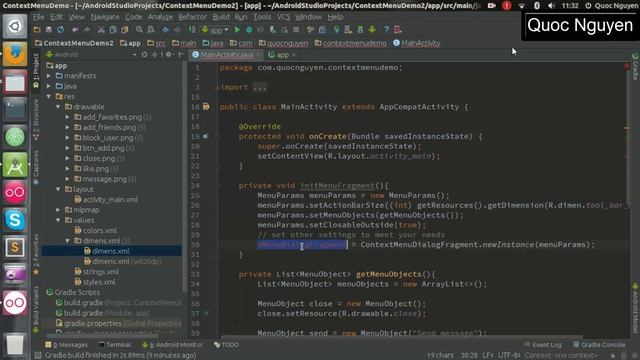The width and height of the screenshot is (640, 360).
Task: Click Scroll from Source target icon
Action: click(144, 54)
